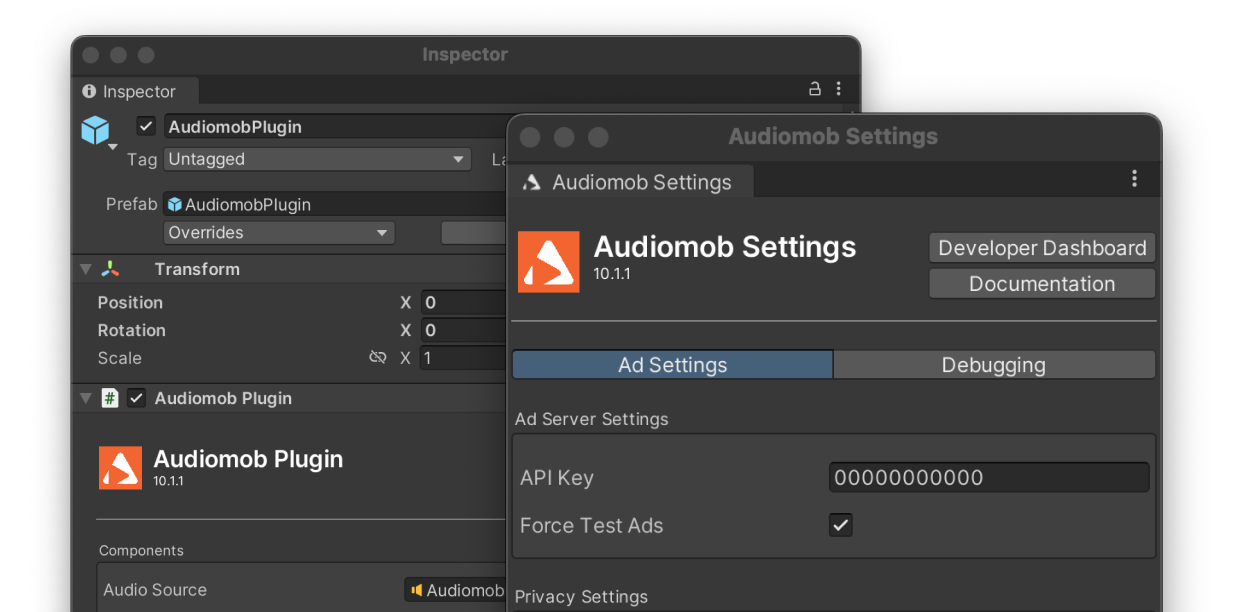Click the Privacy Settings heading
This screenshot has height=612, width=1248.
[581, 597]
